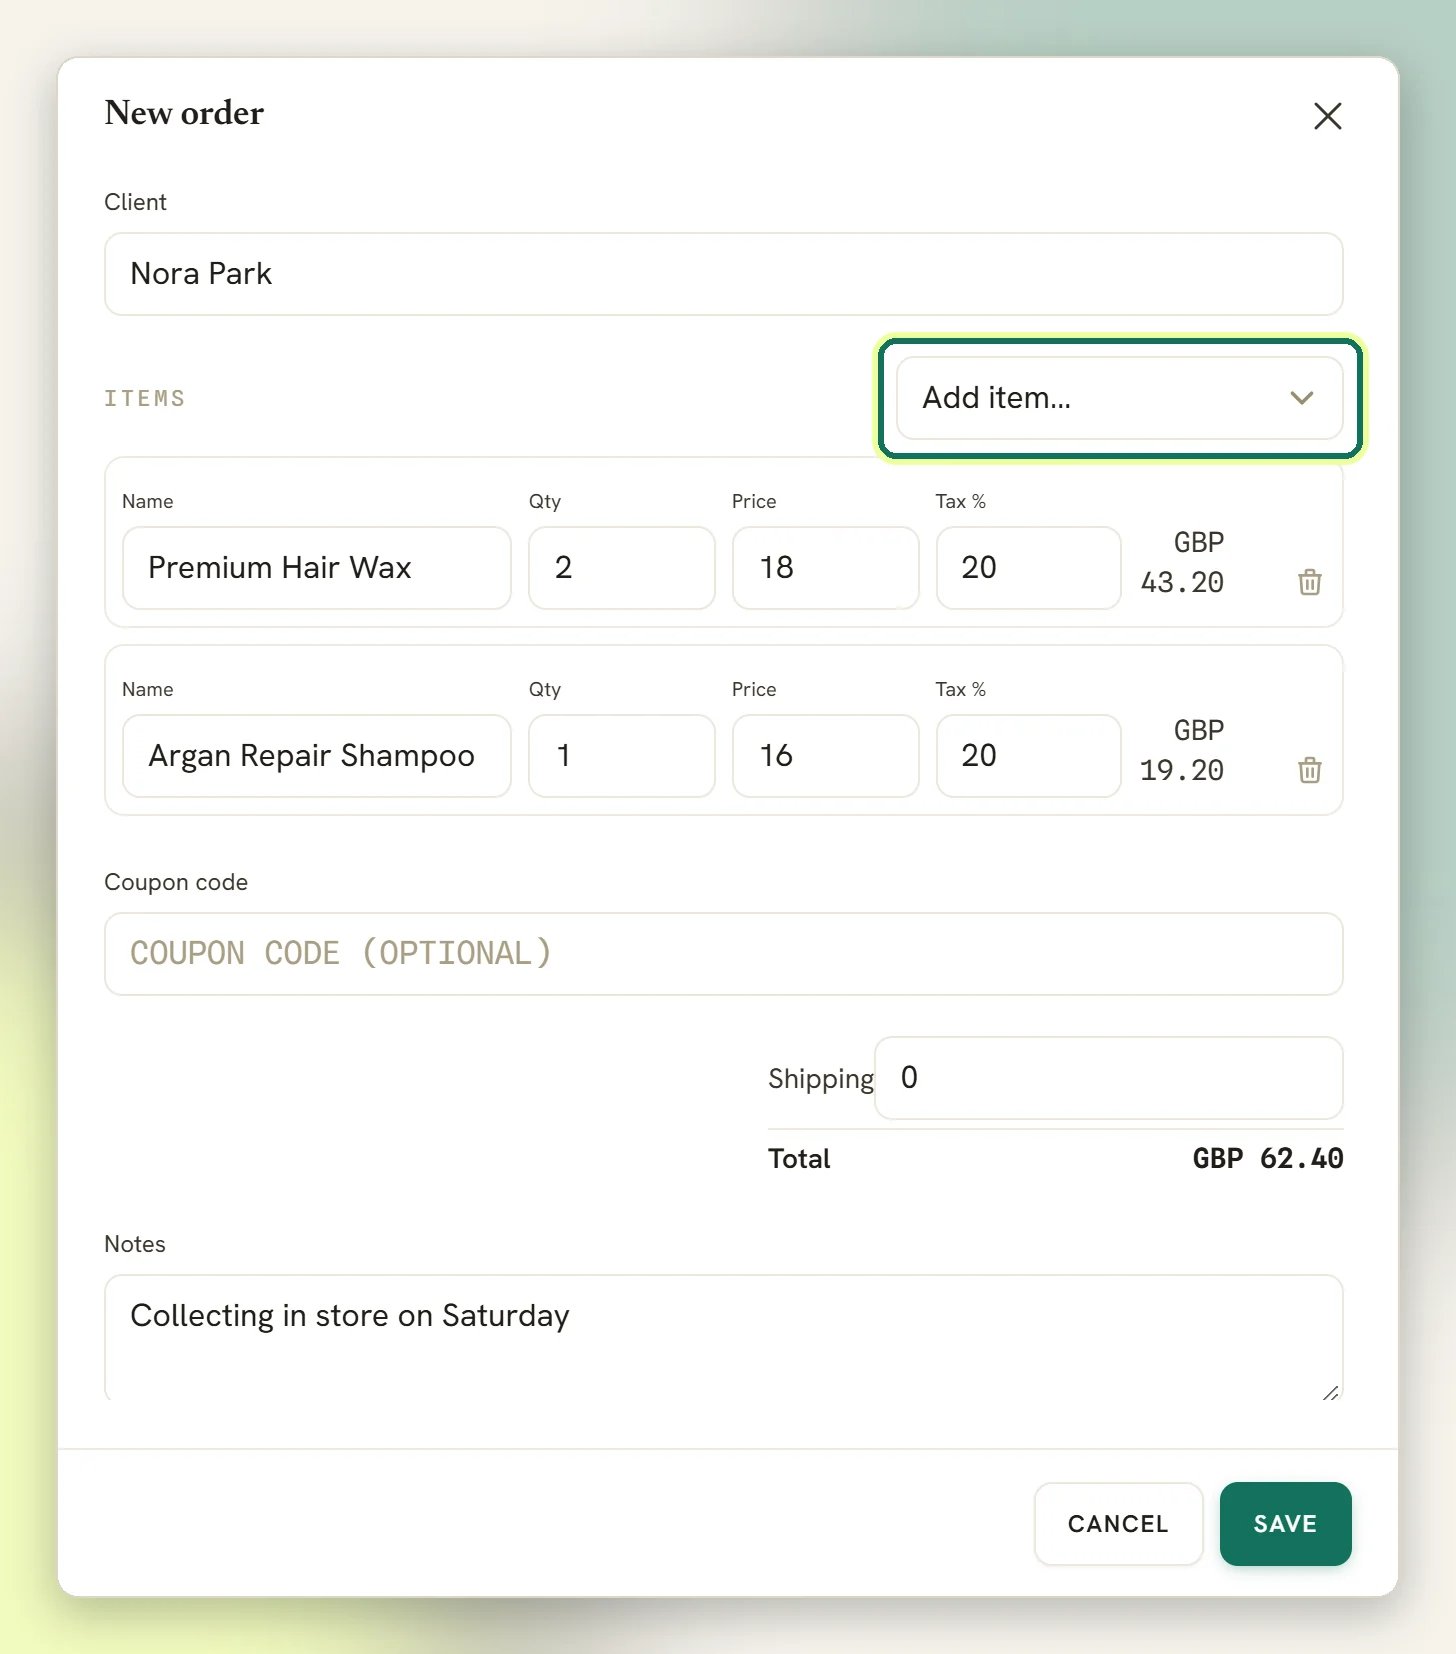Edit price field for Argan Repair Shampoo
This screenshot has width=1456, height=1654.
click(825, 756)
